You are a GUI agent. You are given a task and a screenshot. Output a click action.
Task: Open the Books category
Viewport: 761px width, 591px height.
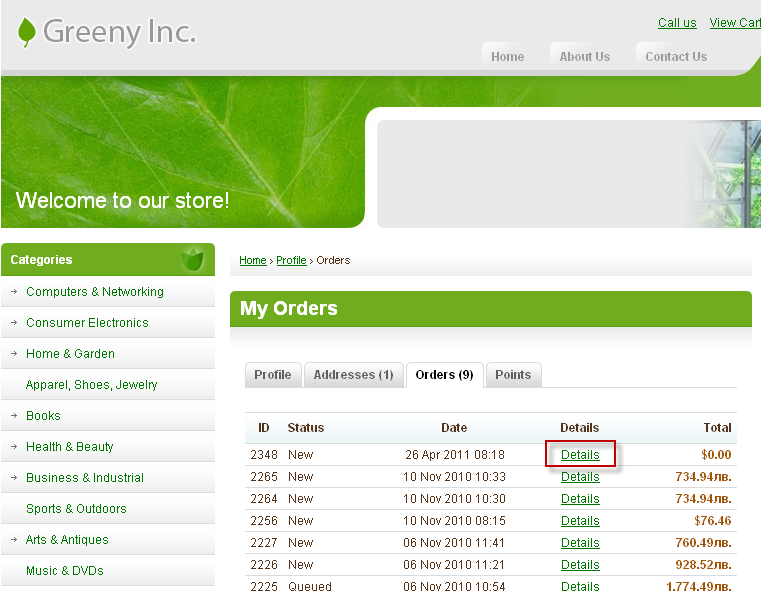point(43,416)
